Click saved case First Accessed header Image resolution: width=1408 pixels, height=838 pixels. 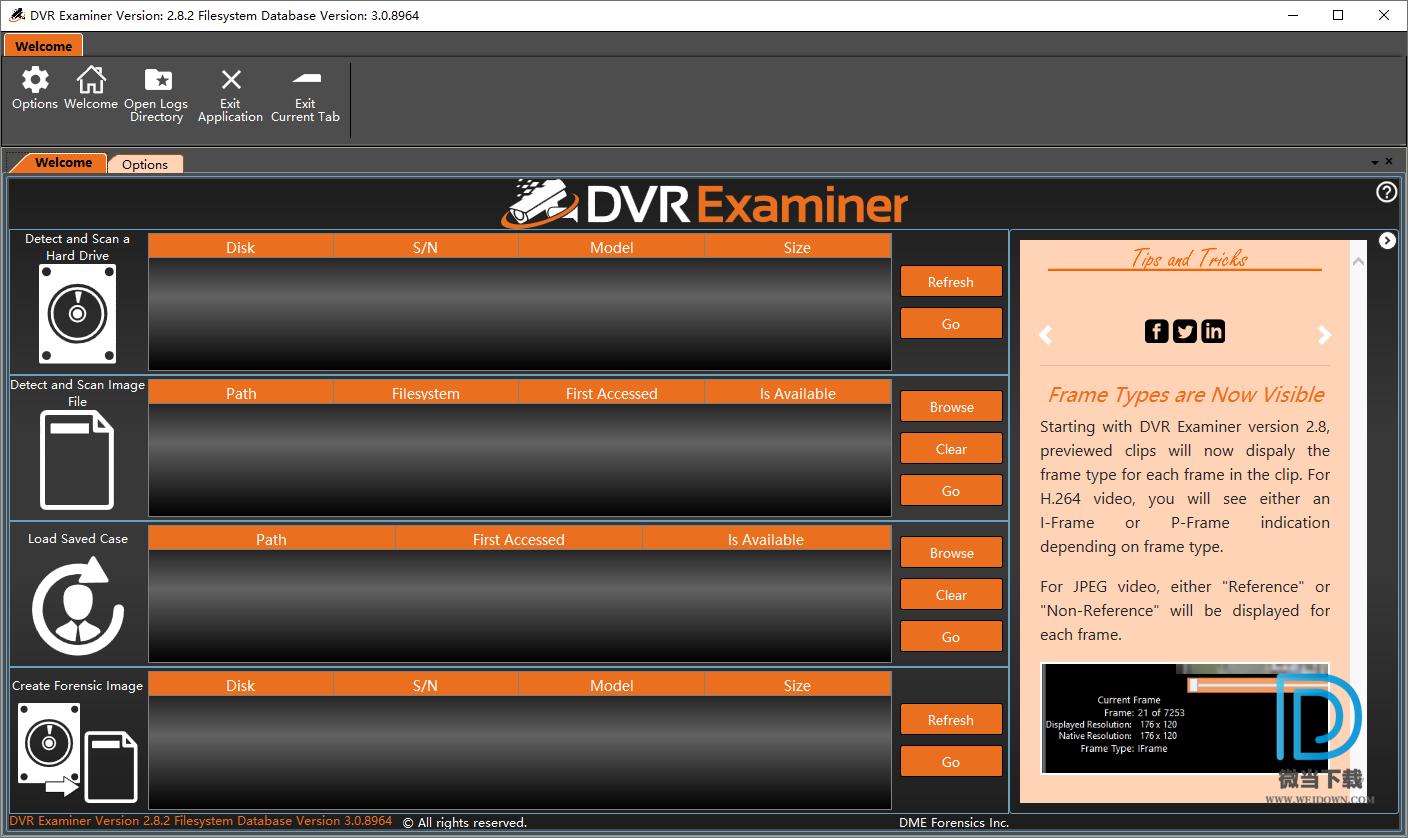pyautogui.click(x=519, y=539)
